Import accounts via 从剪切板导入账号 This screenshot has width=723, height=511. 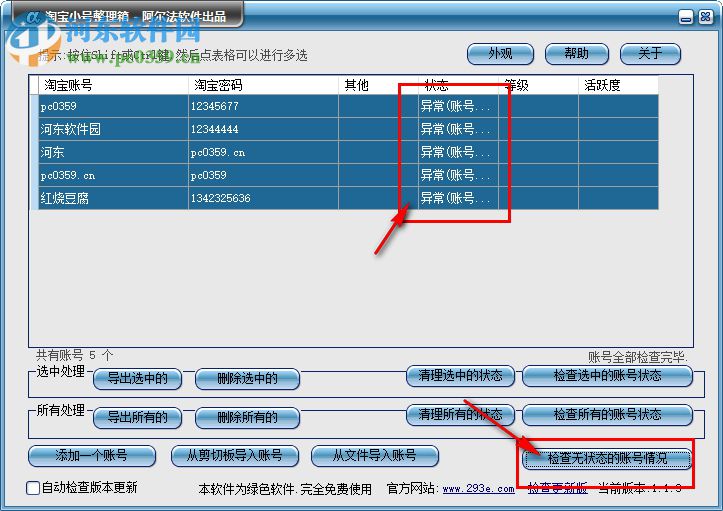(x=235, y=456)
